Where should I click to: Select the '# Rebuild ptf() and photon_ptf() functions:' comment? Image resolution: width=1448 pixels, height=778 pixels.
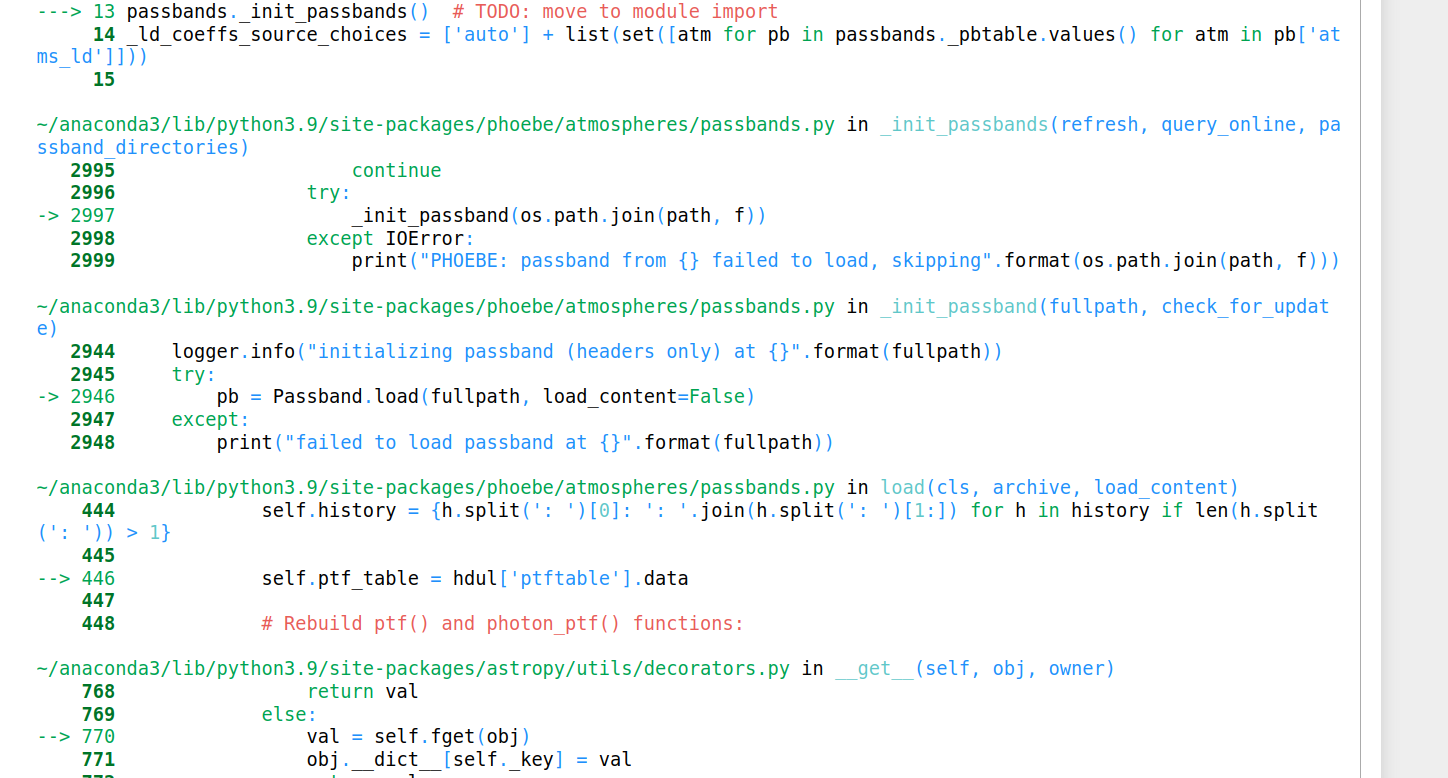[x=503, y=624]
